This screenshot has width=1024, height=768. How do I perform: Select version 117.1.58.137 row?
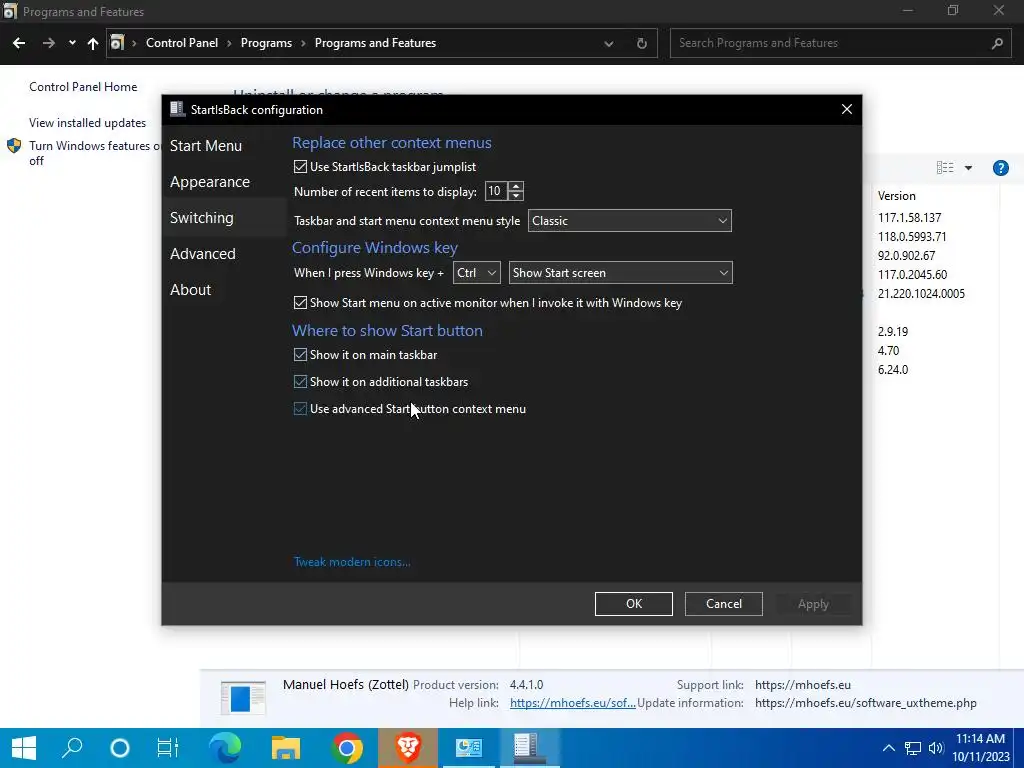909,217
